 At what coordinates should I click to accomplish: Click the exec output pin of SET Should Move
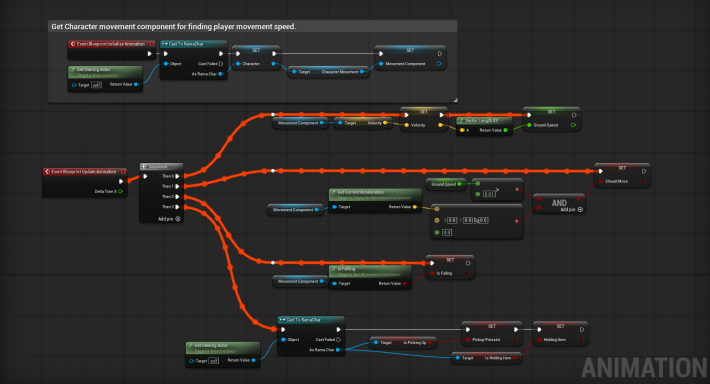643,171
